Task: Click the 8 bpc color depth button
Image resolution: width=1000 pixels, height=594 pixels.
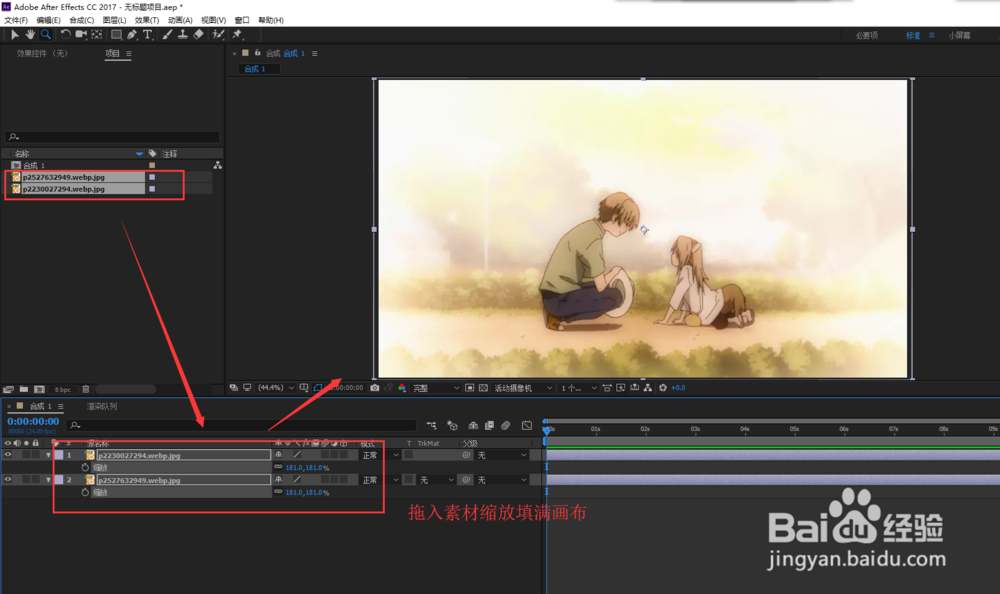Action: [x=62, y=389]
